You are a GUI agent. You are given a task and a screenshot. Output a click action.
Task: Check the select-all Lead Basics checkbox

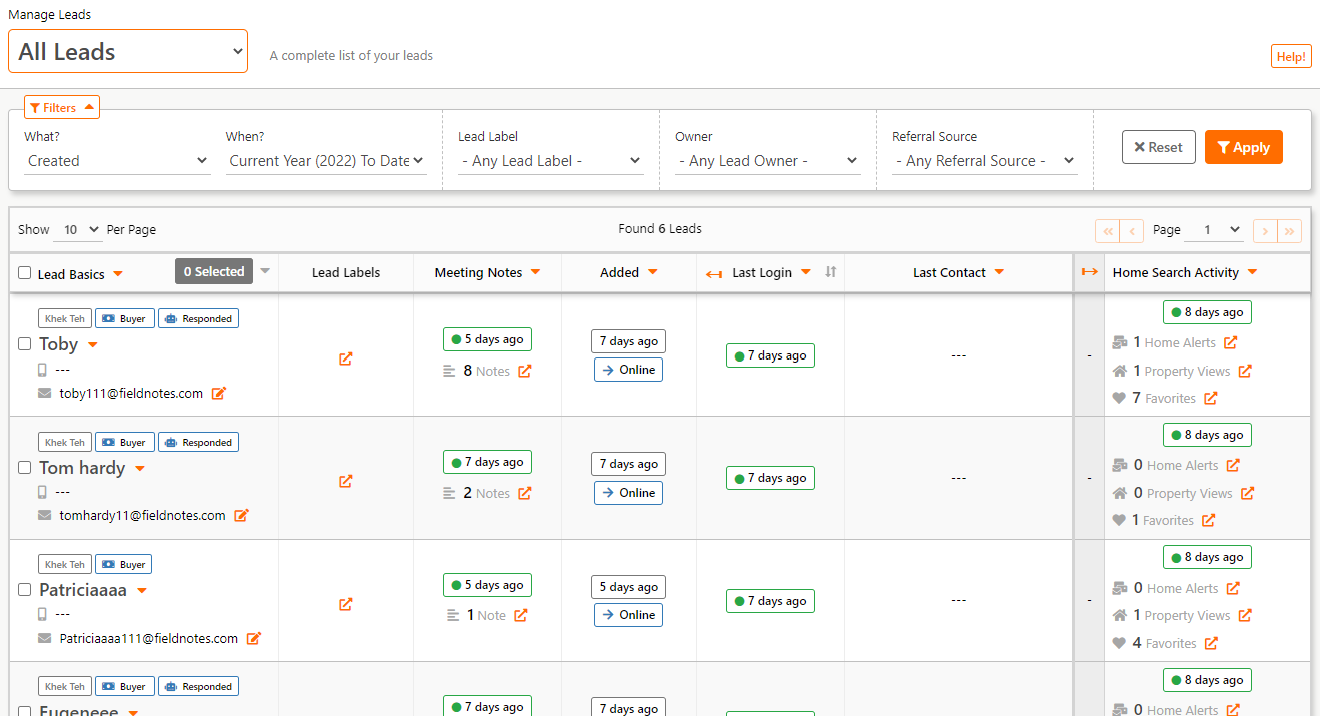25,273
